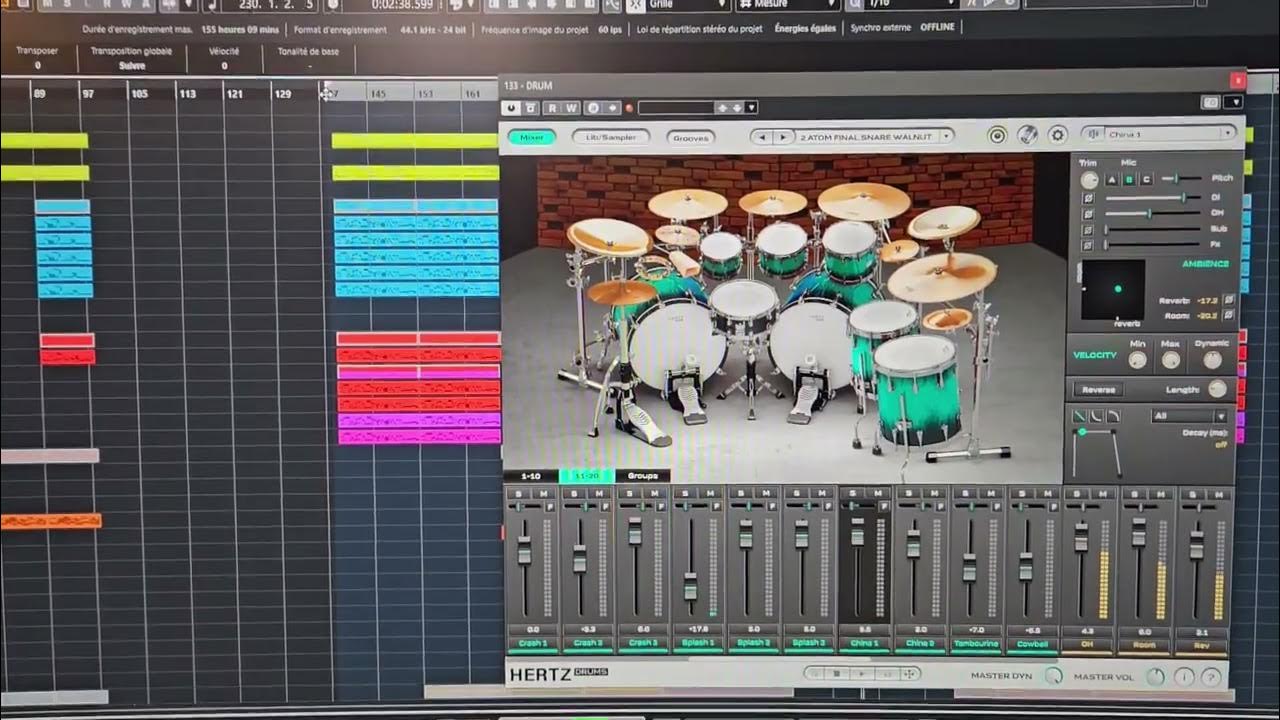1280x720 pixels.
Task: Select Mic position C
Action: pyautogui.click(x=1146, y=180)
